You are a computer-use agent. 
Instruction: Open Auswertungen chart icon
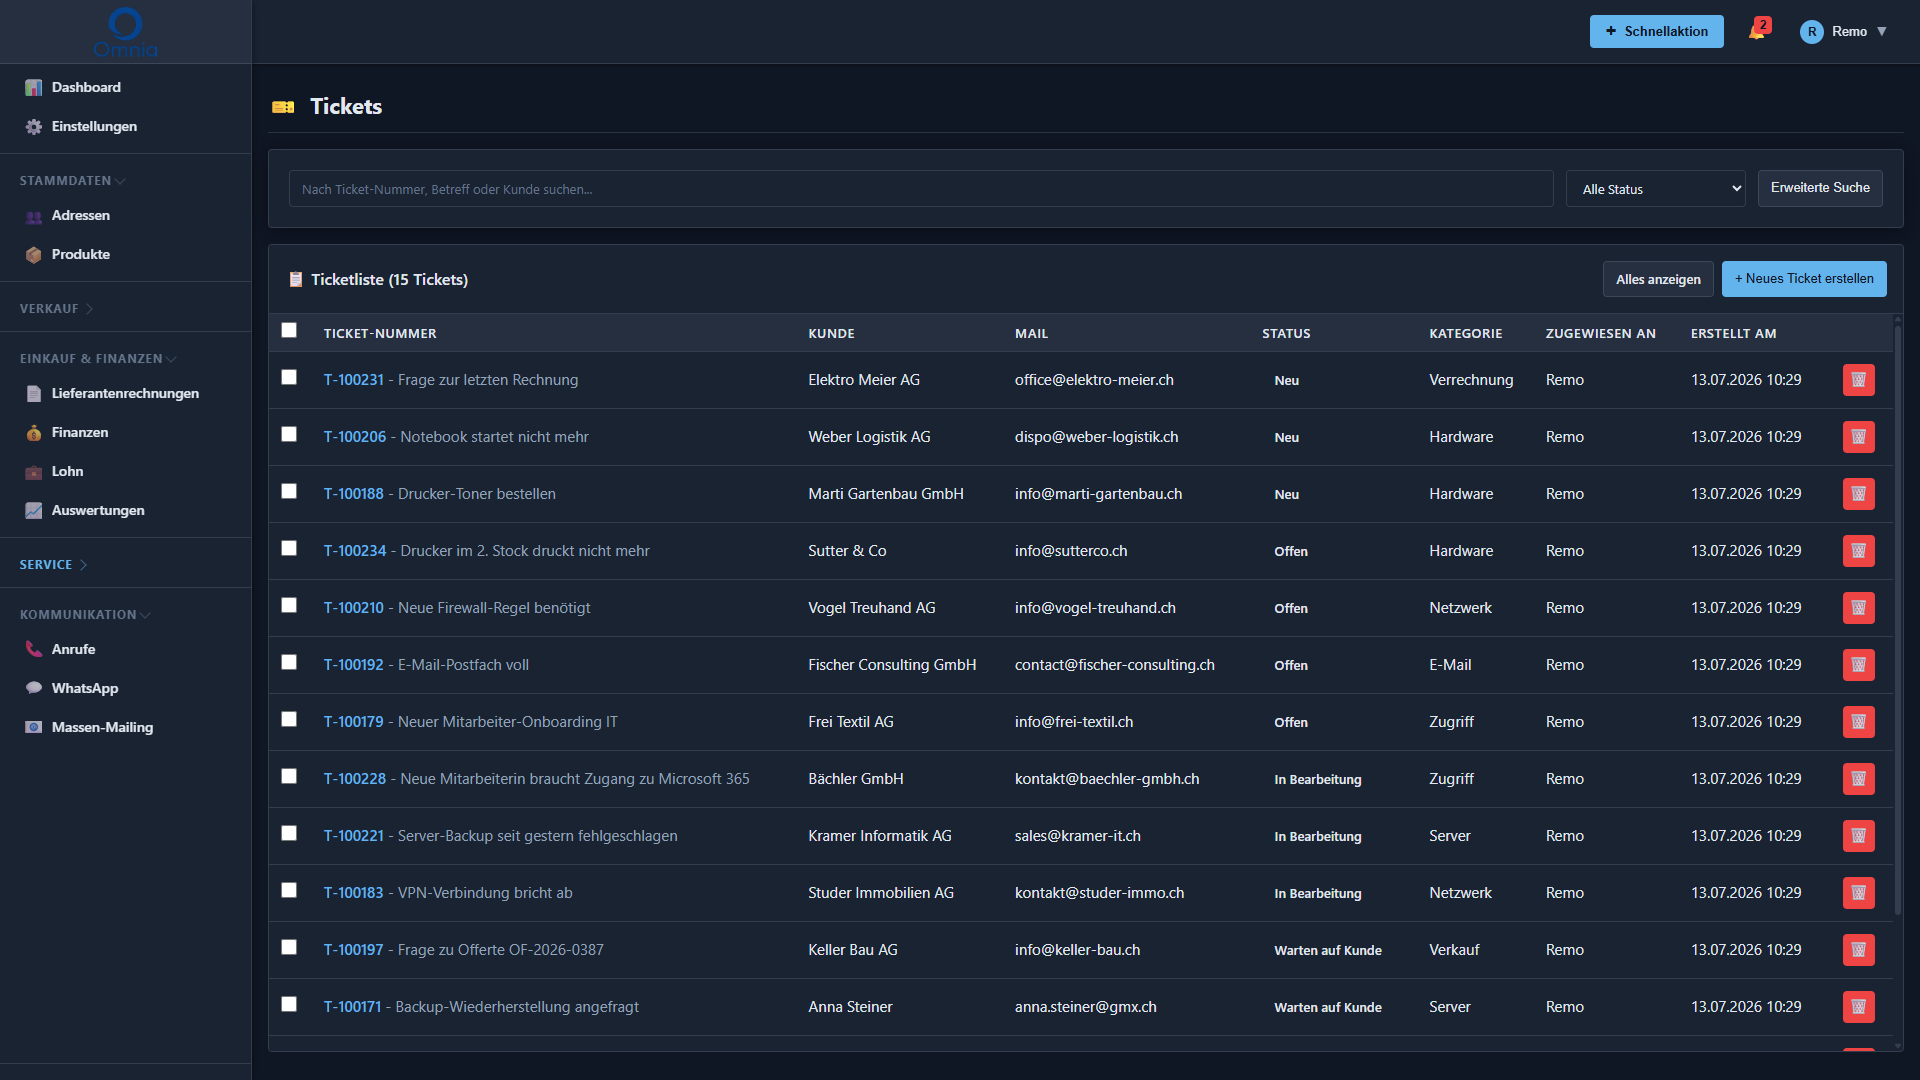pyautogui.click(x=34, y=510)
